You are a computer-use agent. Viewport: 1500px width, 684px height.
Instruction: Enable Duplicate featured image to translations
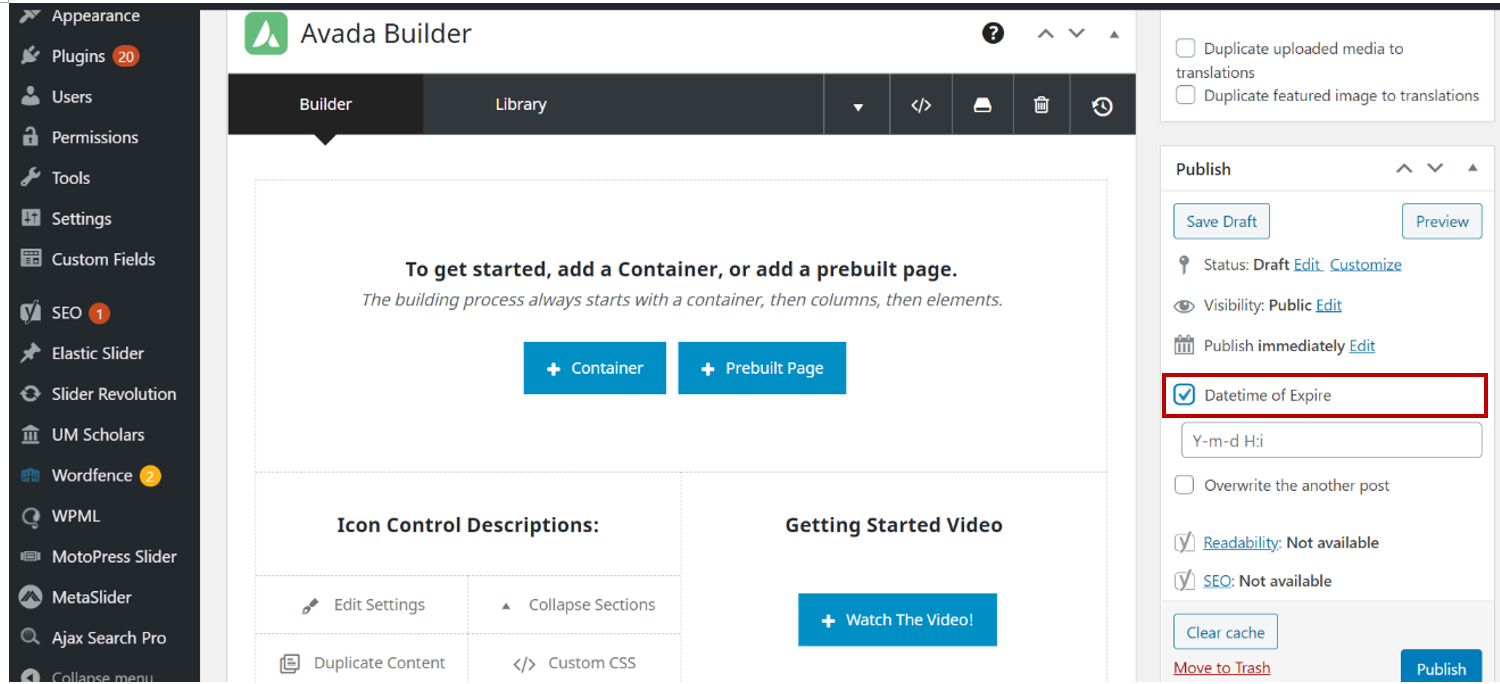[1185, 95]
